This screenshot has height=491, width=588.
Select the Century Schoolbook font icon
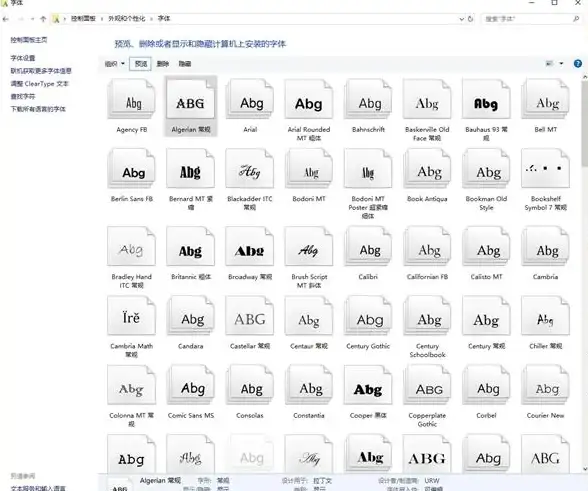(x=427, y=316)
